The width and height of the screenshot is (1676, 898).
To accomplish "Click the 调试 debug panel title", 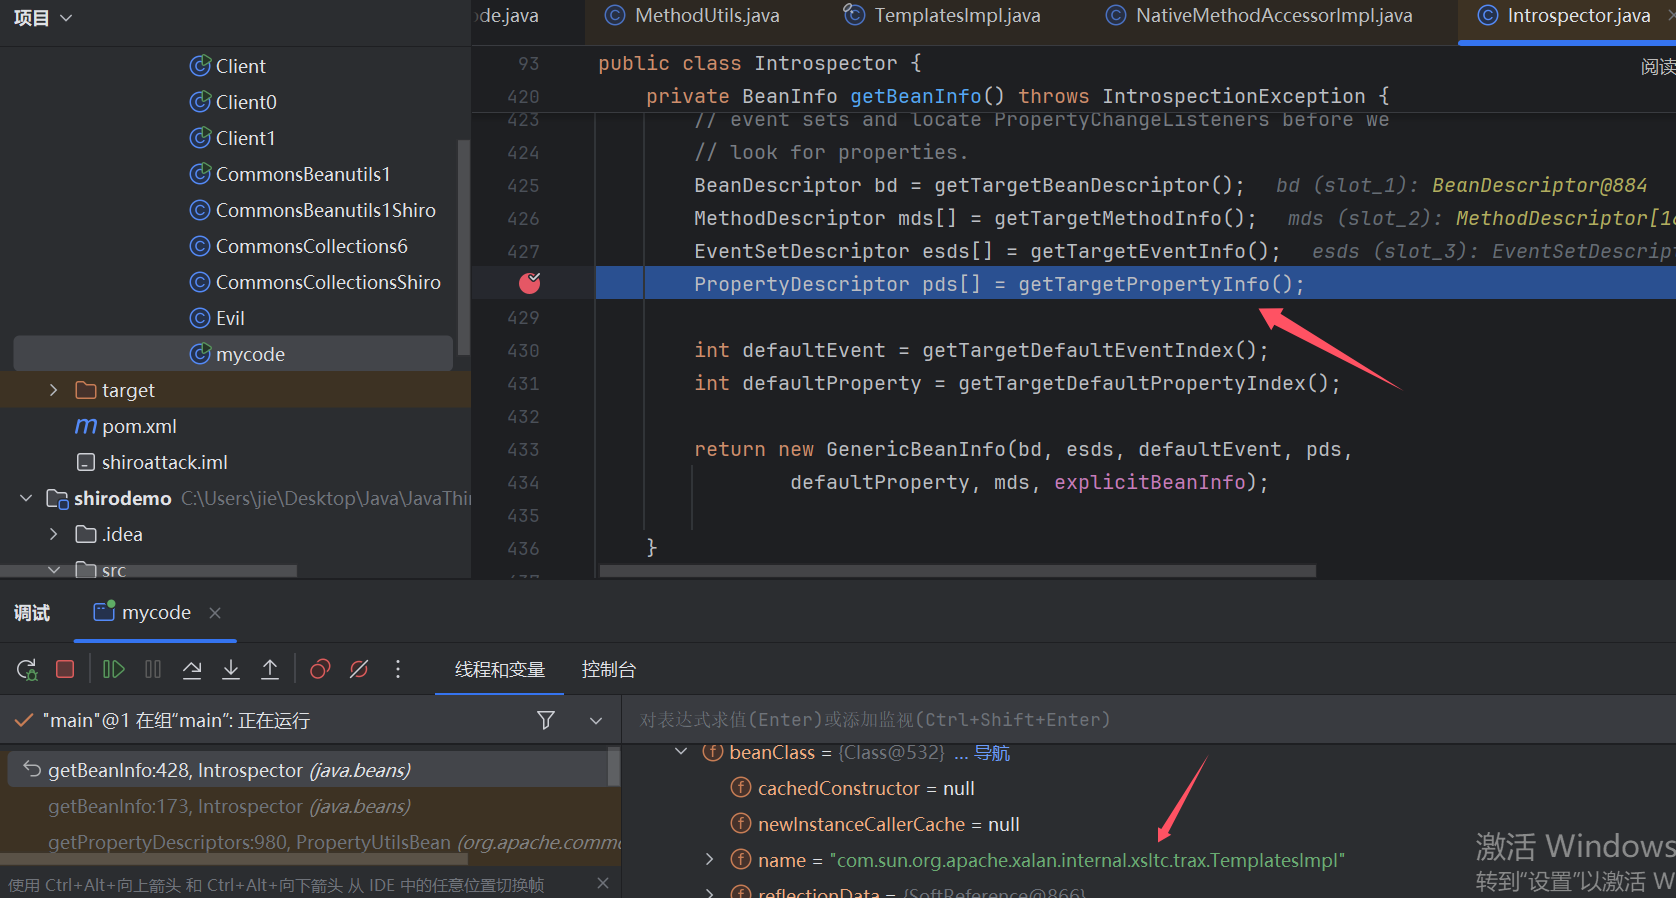I will (x=32, y=612).
